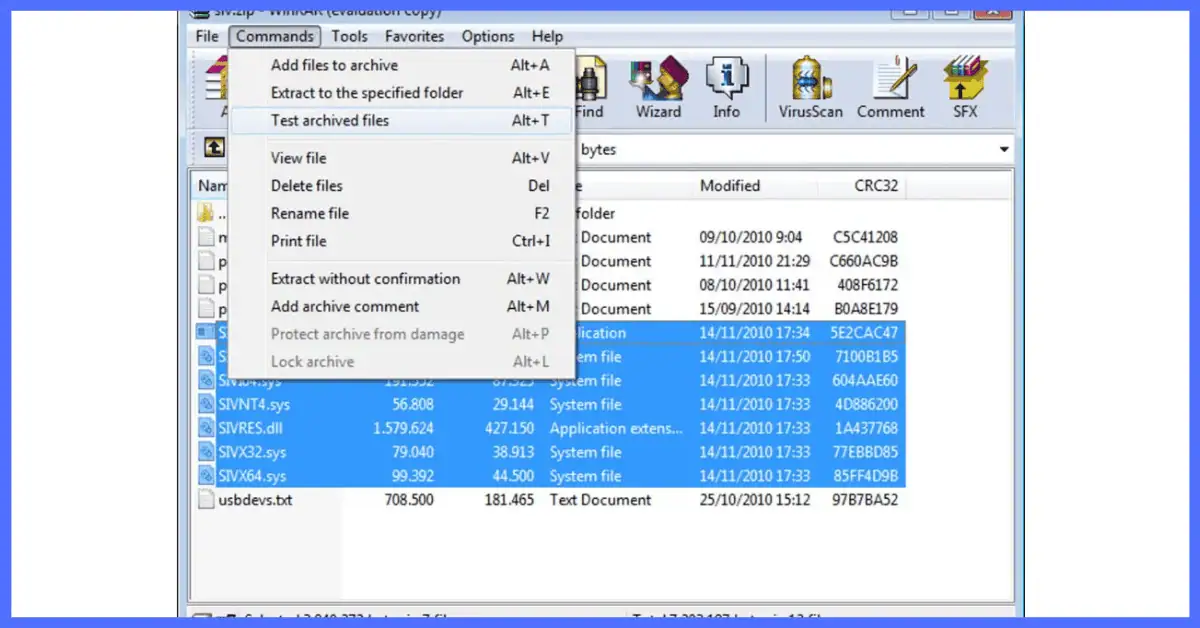Open the Help menu
Viewport: 1200px width, 628px height.
[x=547, y=36]
